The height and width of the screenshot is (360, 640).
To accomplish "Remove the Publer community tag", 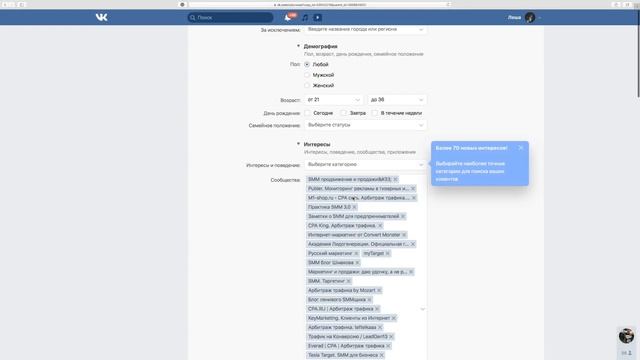I will [413, 189].
